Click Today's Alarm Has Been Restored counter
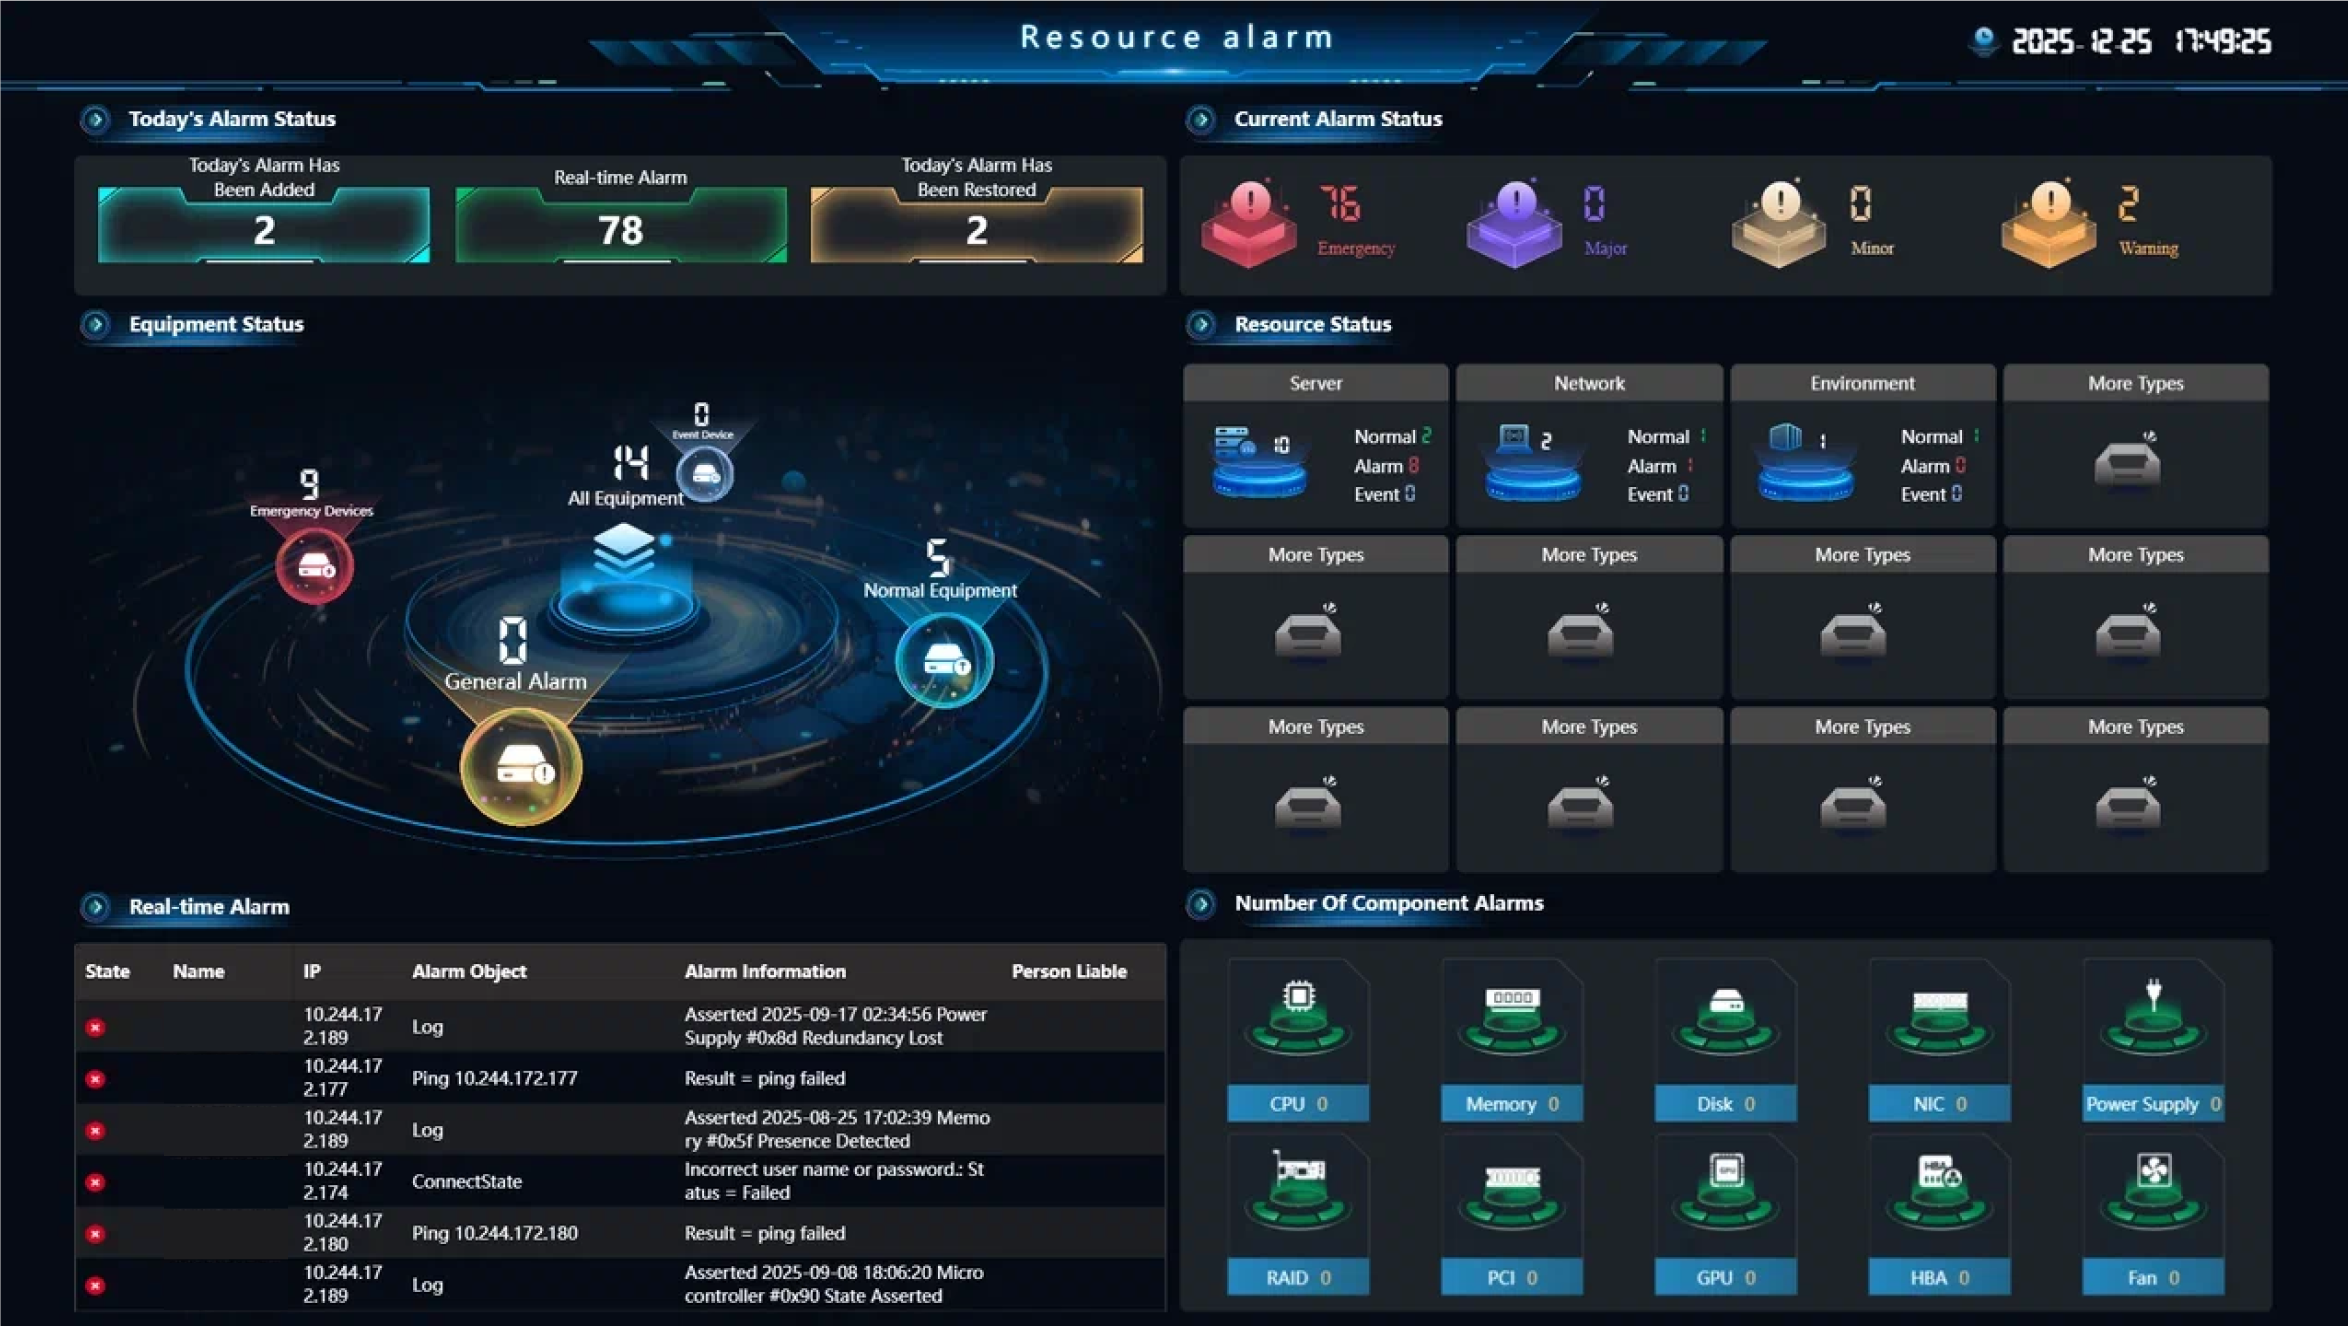Viewport: 2348px width, 1326px height. coord(976,230)
